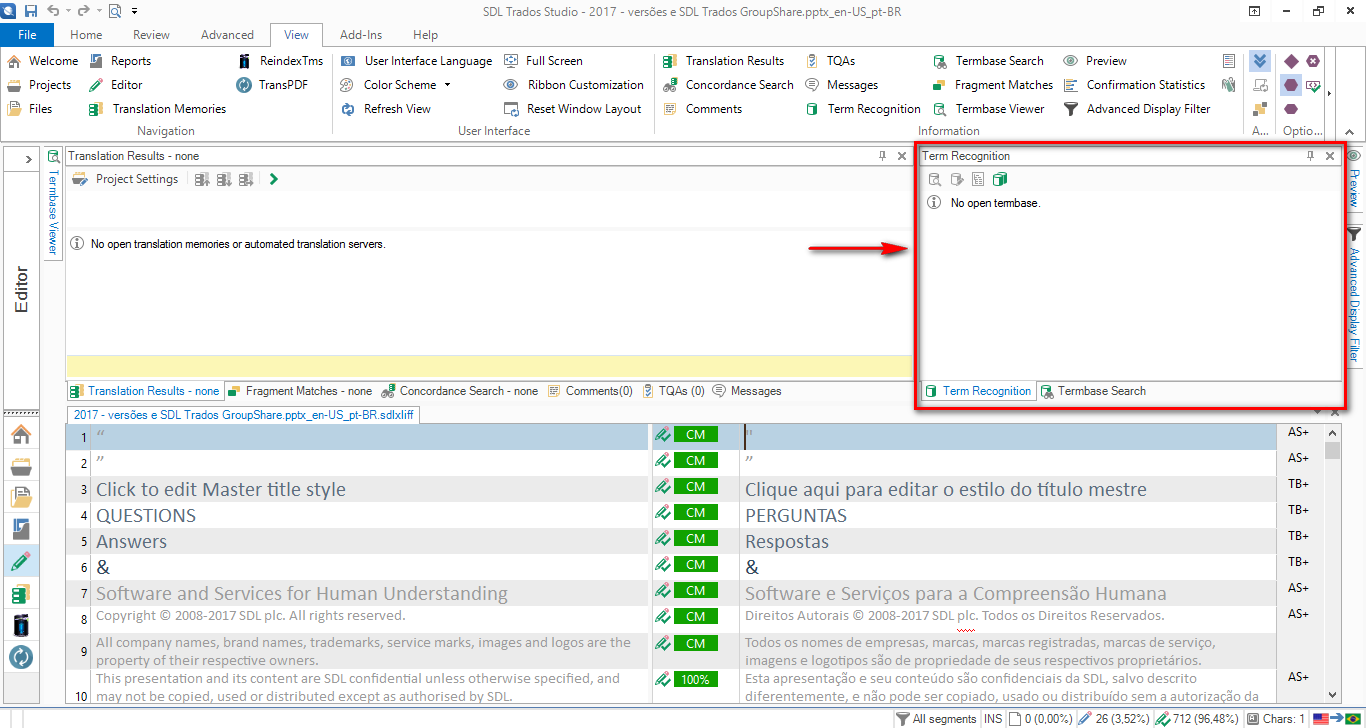
Task: Open Confirmation Statistics from ribbon
Action: pos(1134,85)
